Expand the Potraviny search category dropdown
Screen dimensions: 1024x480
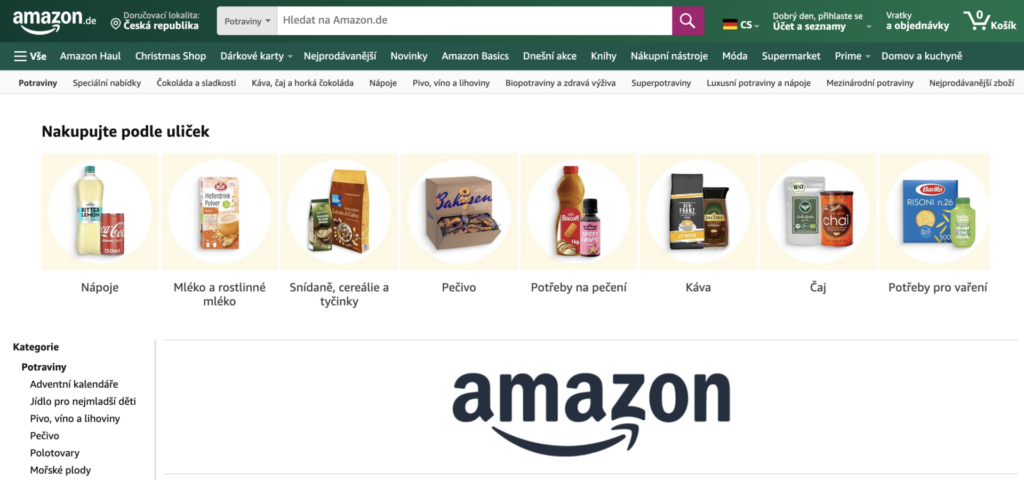tap(247, 21)
